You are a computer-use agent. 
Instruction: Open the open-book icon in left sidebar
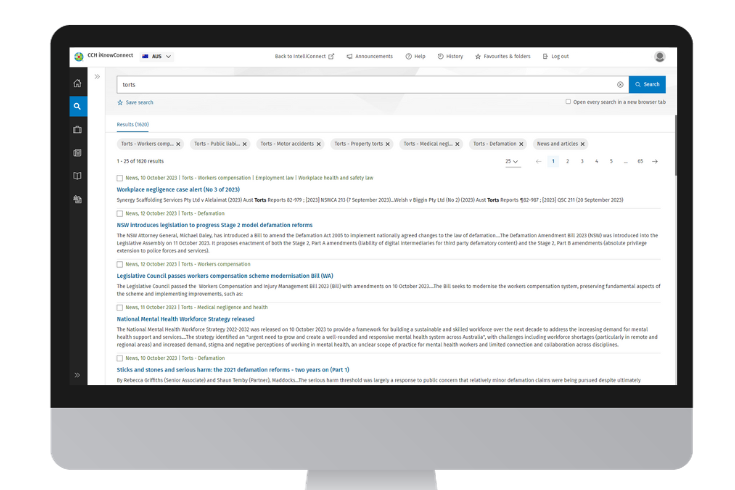point(77,176)
